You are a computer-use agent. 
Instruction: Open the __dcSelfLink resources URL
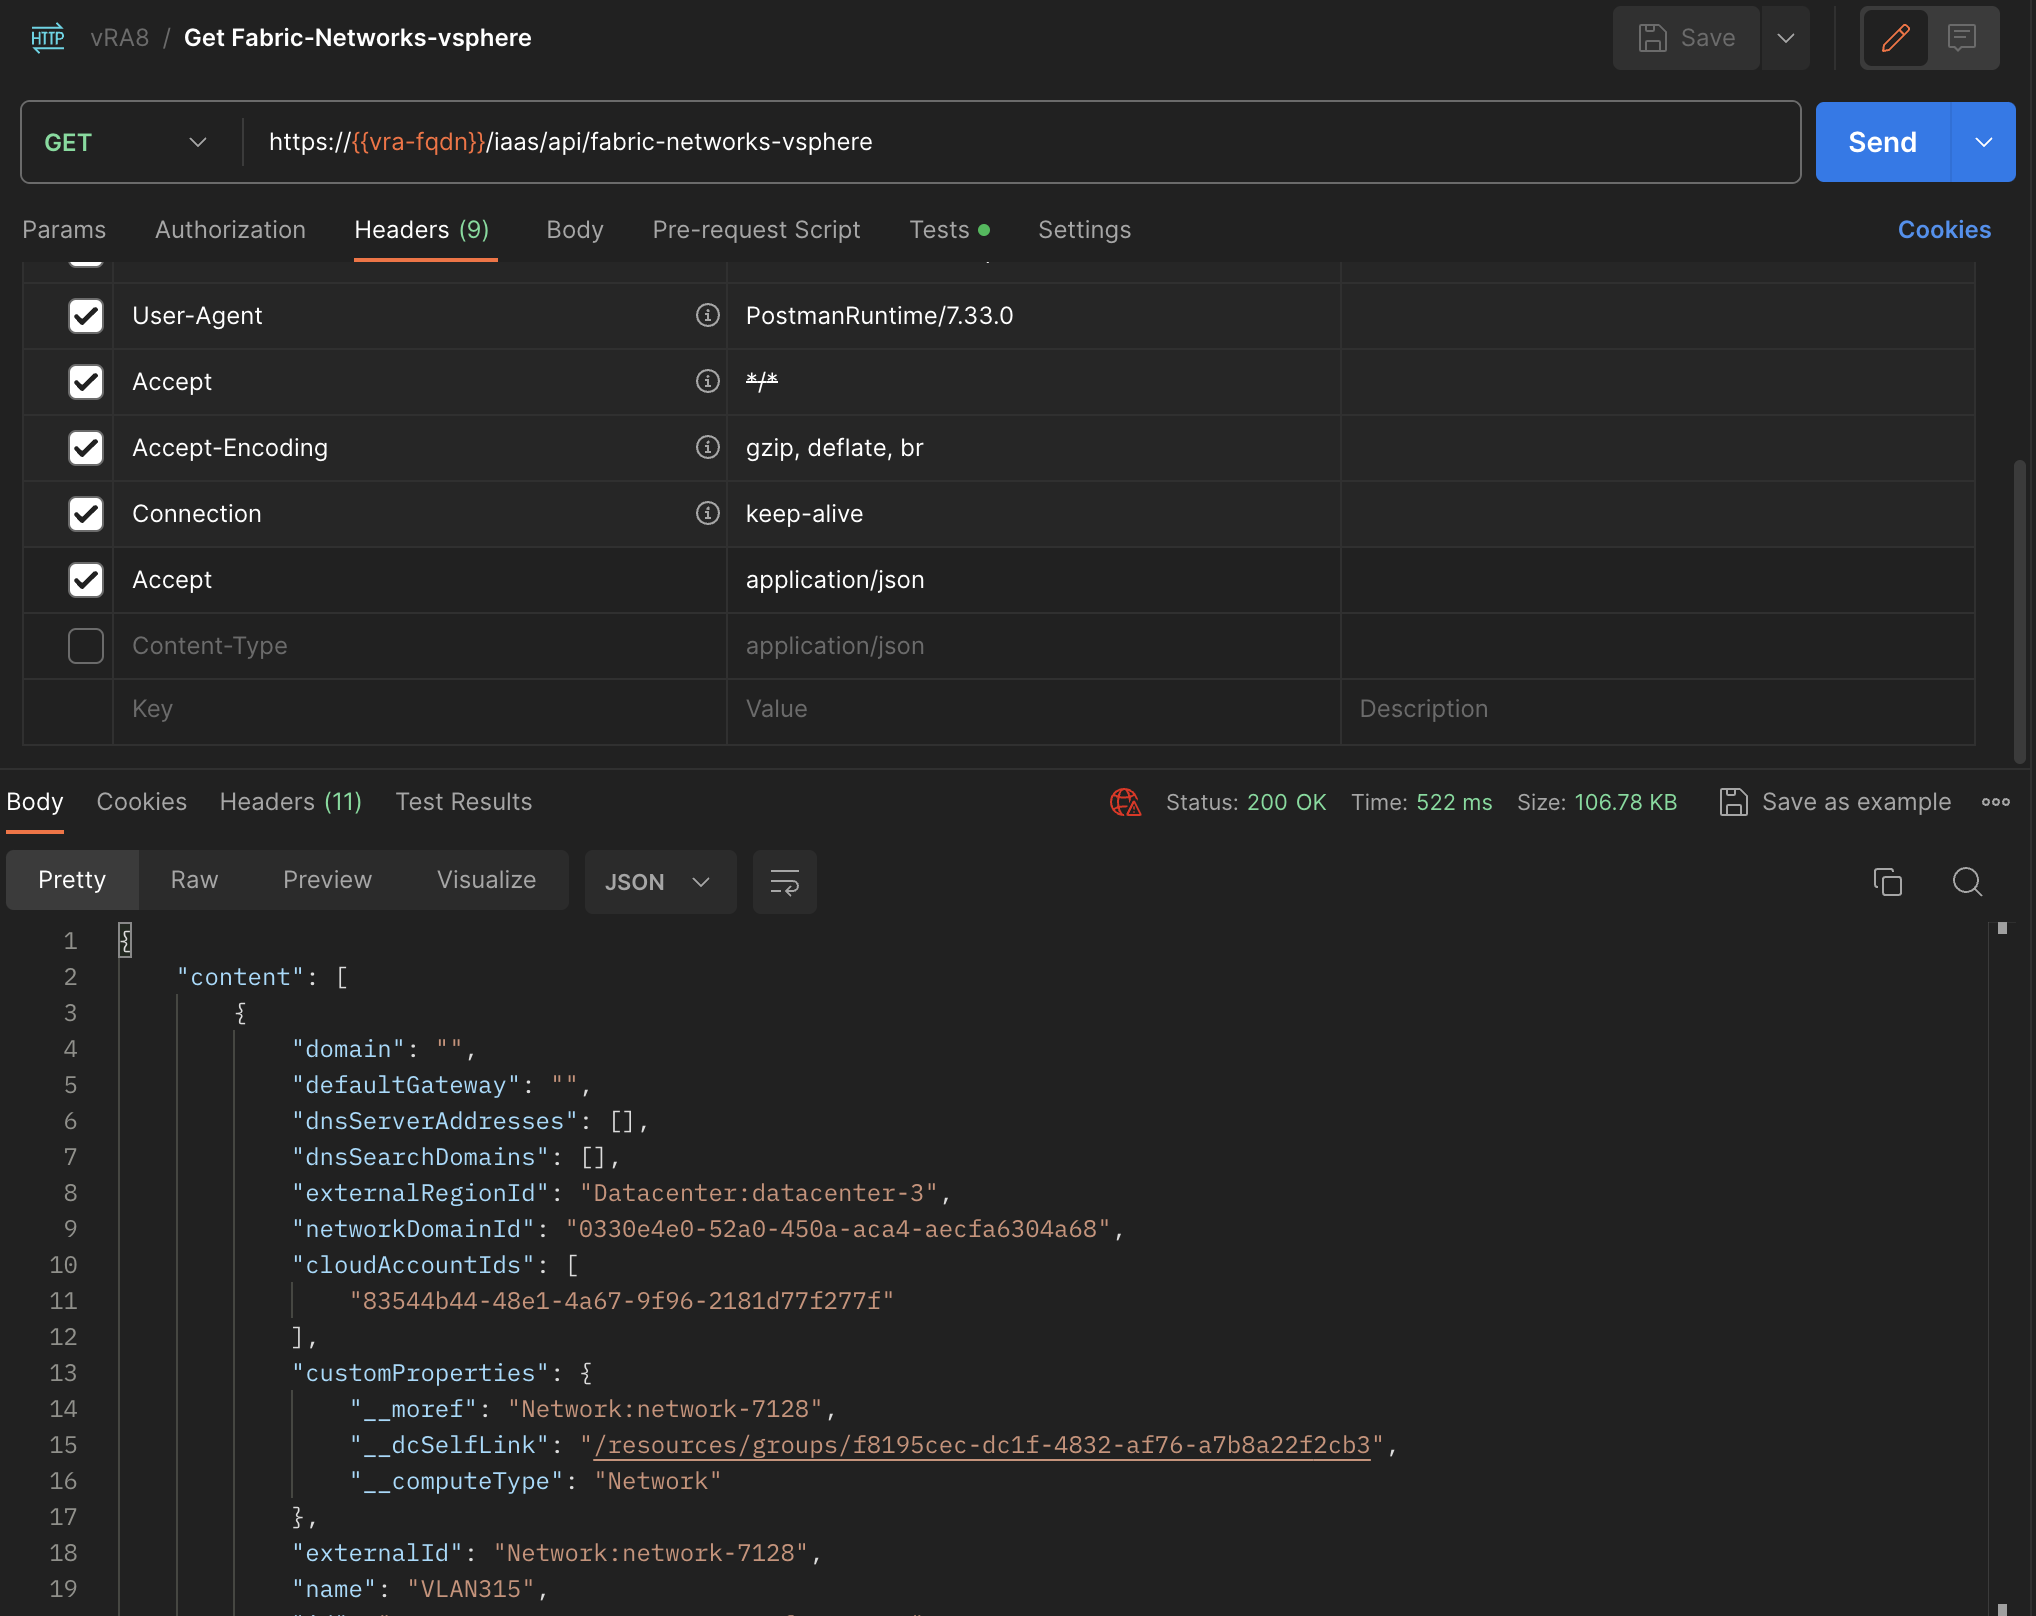tap(982, 1445)
